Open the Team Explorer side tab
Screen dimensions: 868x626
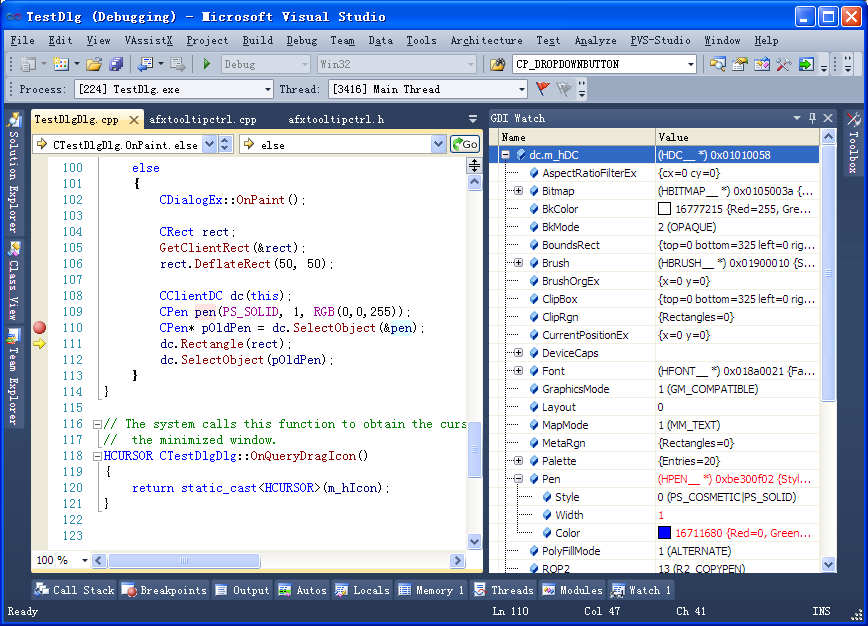14,377
